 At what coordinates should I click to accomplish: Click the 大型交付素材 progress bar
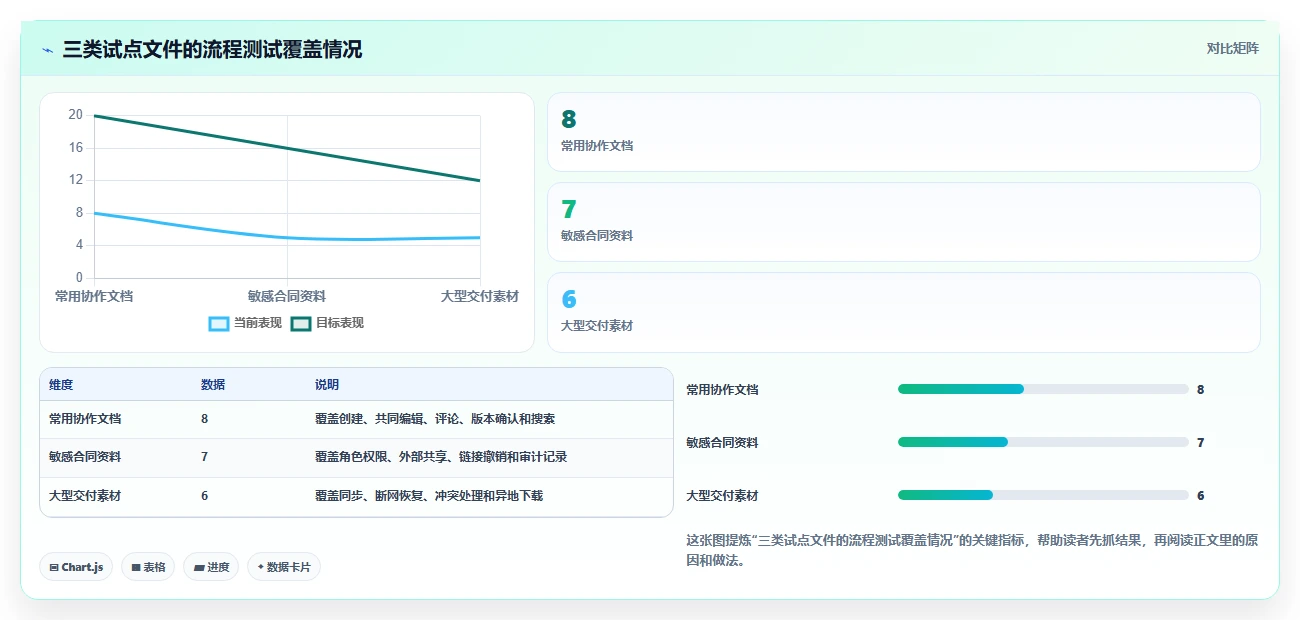(x=1043, y=495)
